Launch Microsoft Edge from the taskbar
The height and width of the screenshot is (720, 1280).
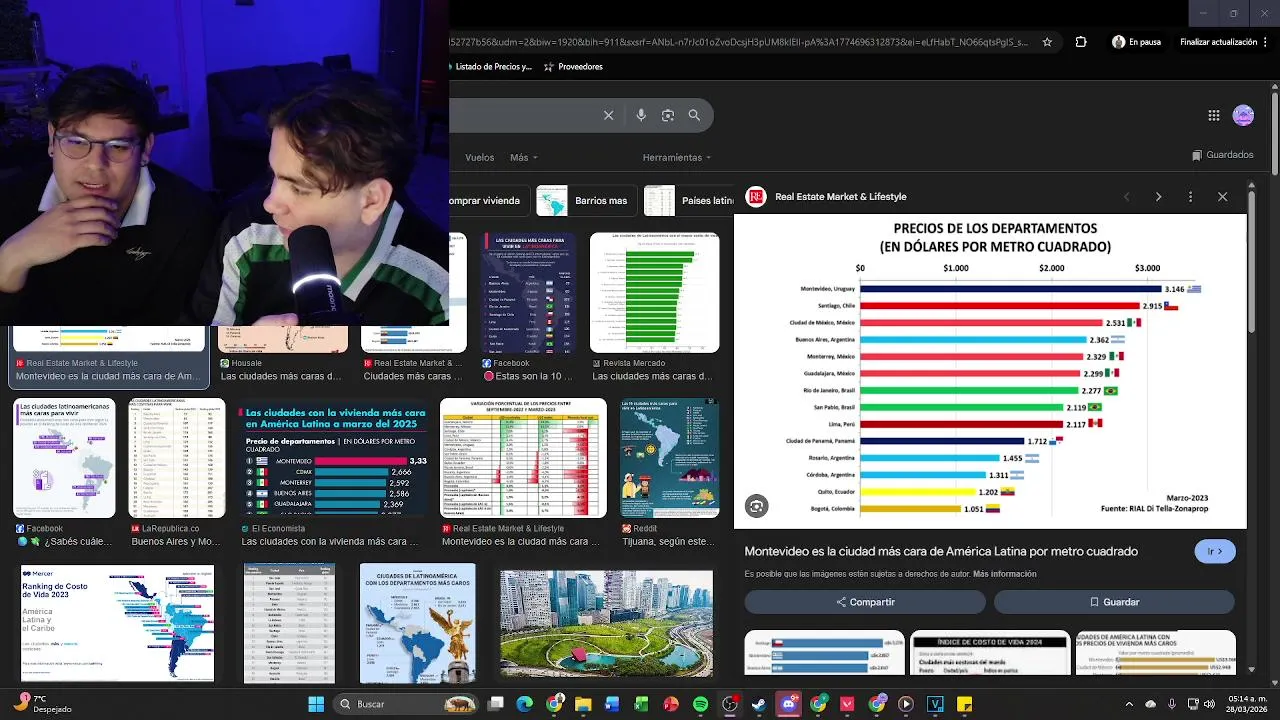coord(524,704)
